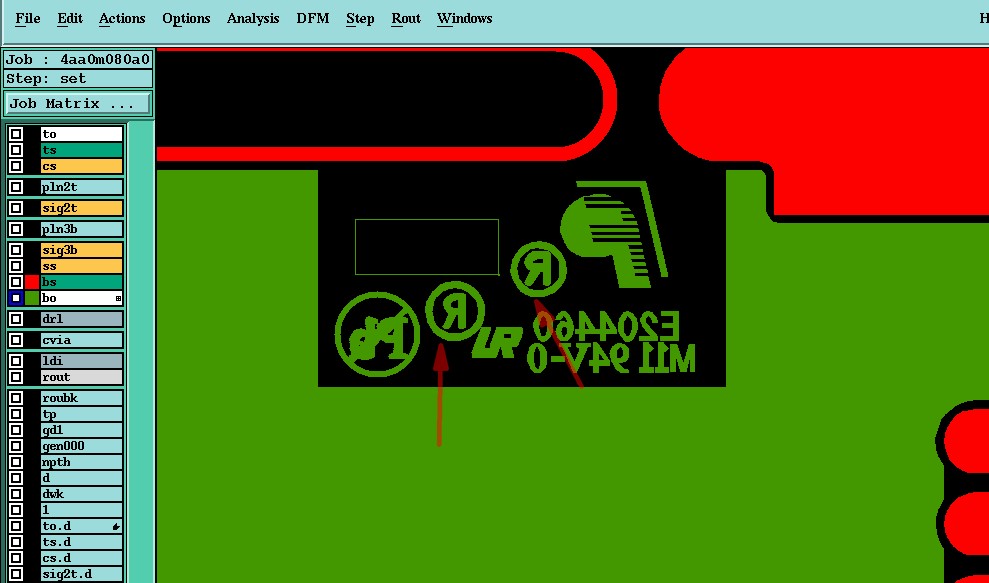Tick the sig3b layer checkbox
This screenshot has width=989, height=583.
[x=16, y=250]
